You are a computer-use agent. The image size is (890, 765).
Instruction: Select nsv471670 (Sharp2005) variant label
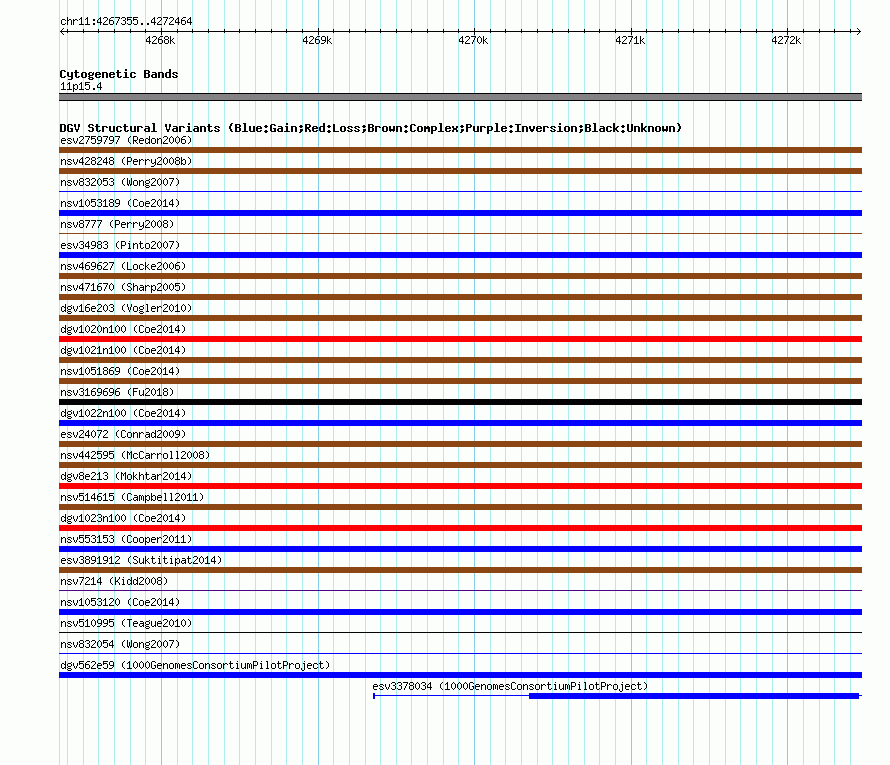click(123, 287)
